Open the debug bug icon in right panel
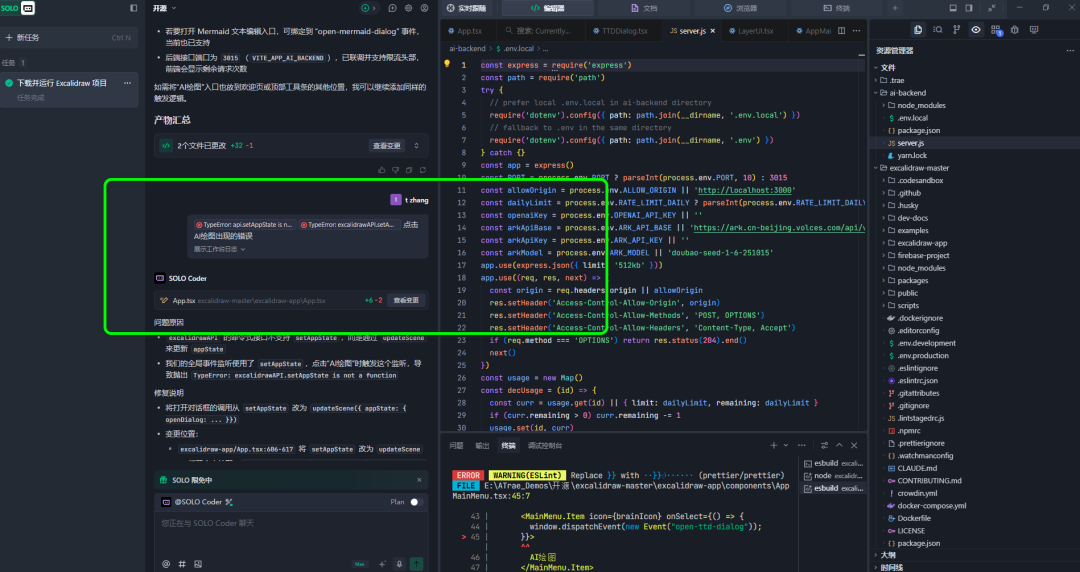This screenshot has height=572, width=1080. [1015, 30]
